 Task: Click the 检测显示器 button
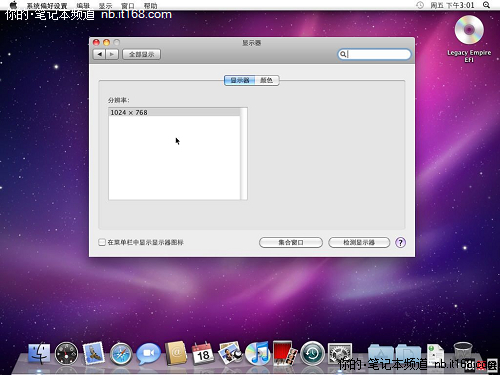coord(359,242)
